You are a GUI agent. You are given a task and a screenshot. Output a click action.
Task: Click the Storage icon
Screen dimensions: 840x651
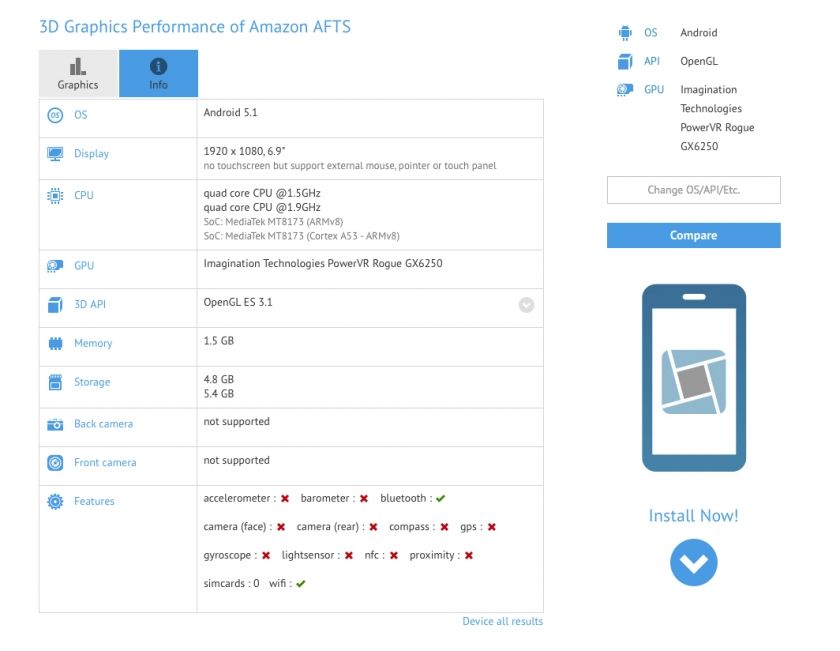click(55, 383)
